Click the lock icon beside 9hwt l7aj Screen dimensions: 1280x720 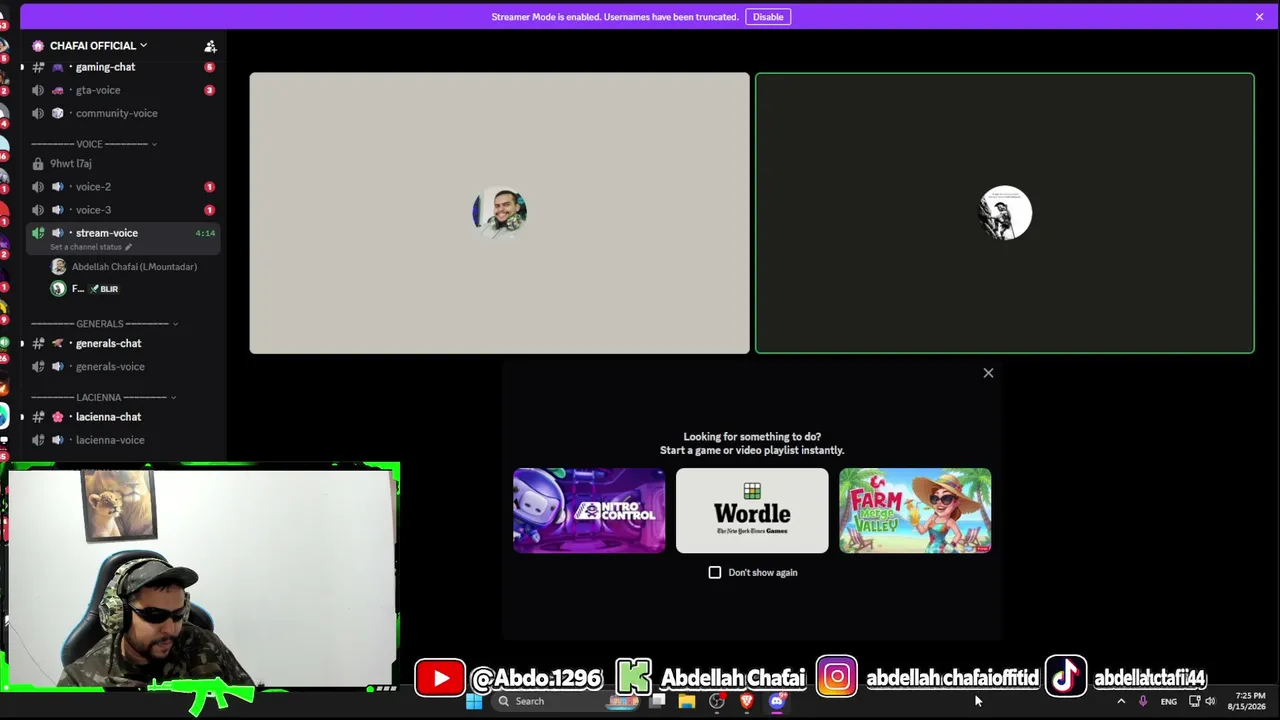38,163
